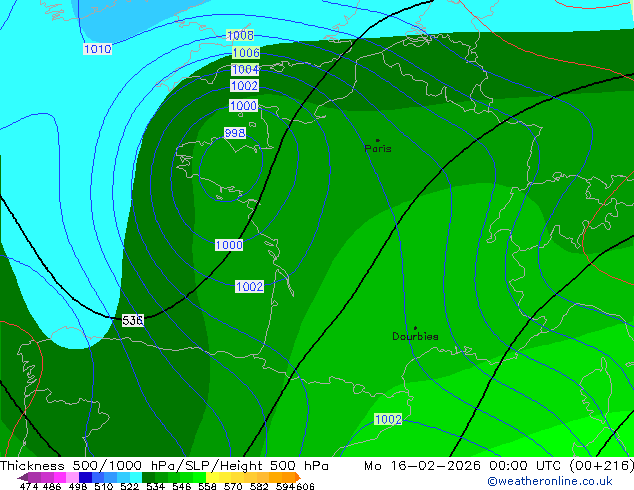Click the 1002 label south of Dourbies
Viewport: 634px width, 490px height.
[388, 419]
